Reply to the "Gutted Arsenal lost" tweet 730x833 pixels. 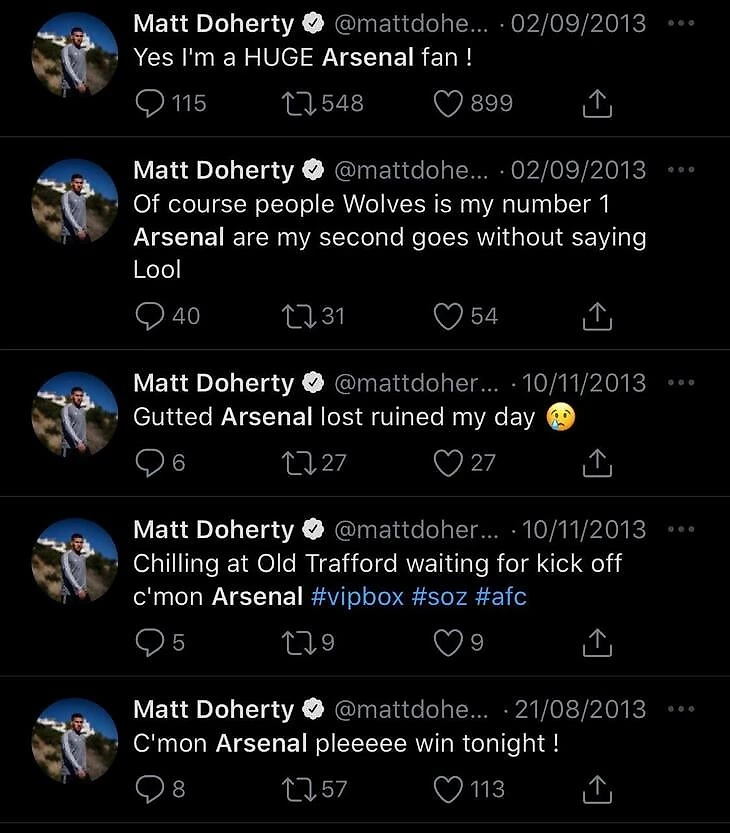point(150,462)
